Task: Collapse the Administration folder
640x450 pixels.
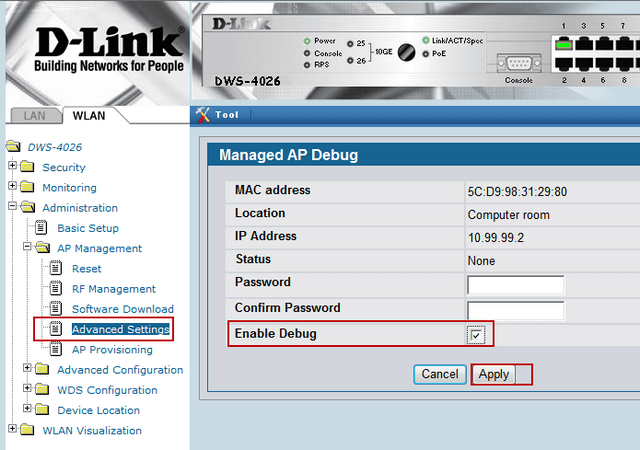Action: coord(12,208)
